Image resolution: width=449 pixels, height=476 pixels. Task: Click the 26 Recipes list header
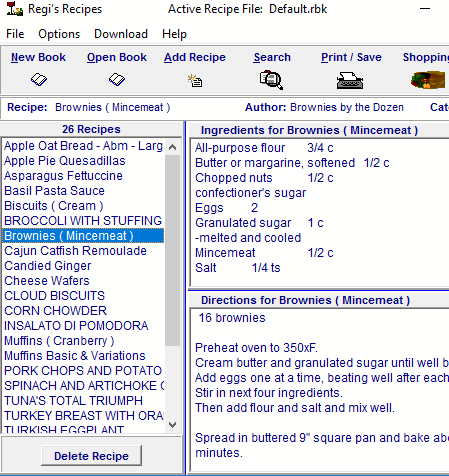(x=91, y=129)
